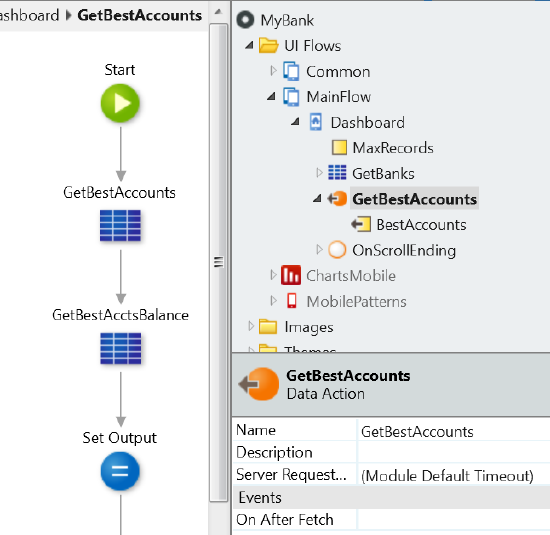Click the MyBank module circle icon

(245, 20)
